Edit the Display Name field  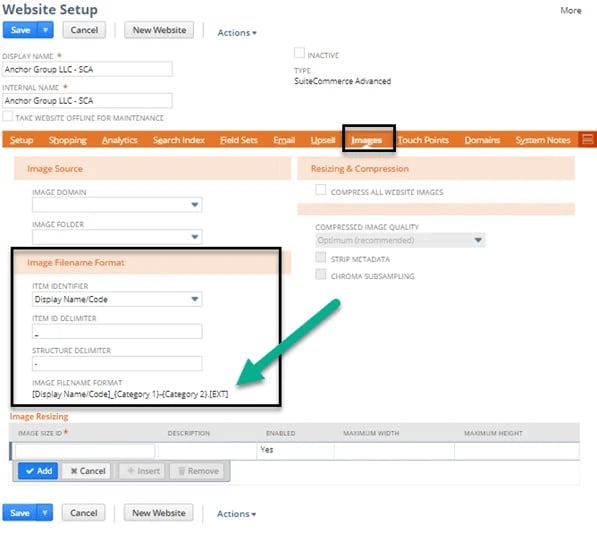pos(87,69)
